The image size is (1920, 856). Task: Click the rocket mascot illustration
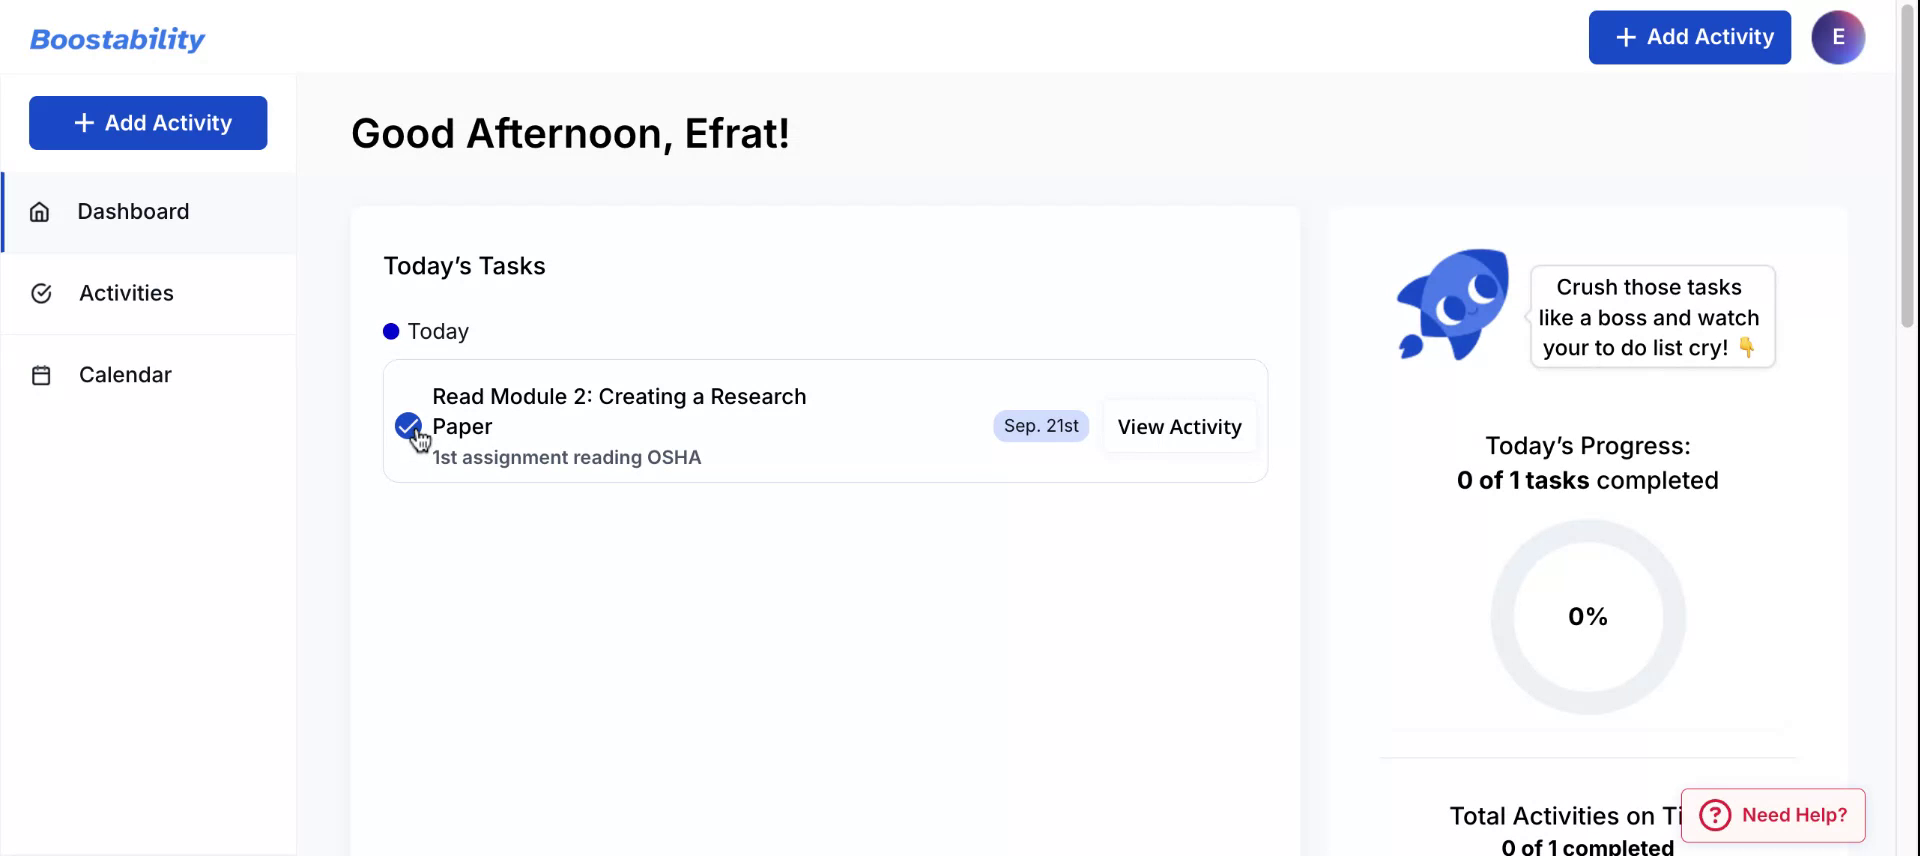point(1453,304)
